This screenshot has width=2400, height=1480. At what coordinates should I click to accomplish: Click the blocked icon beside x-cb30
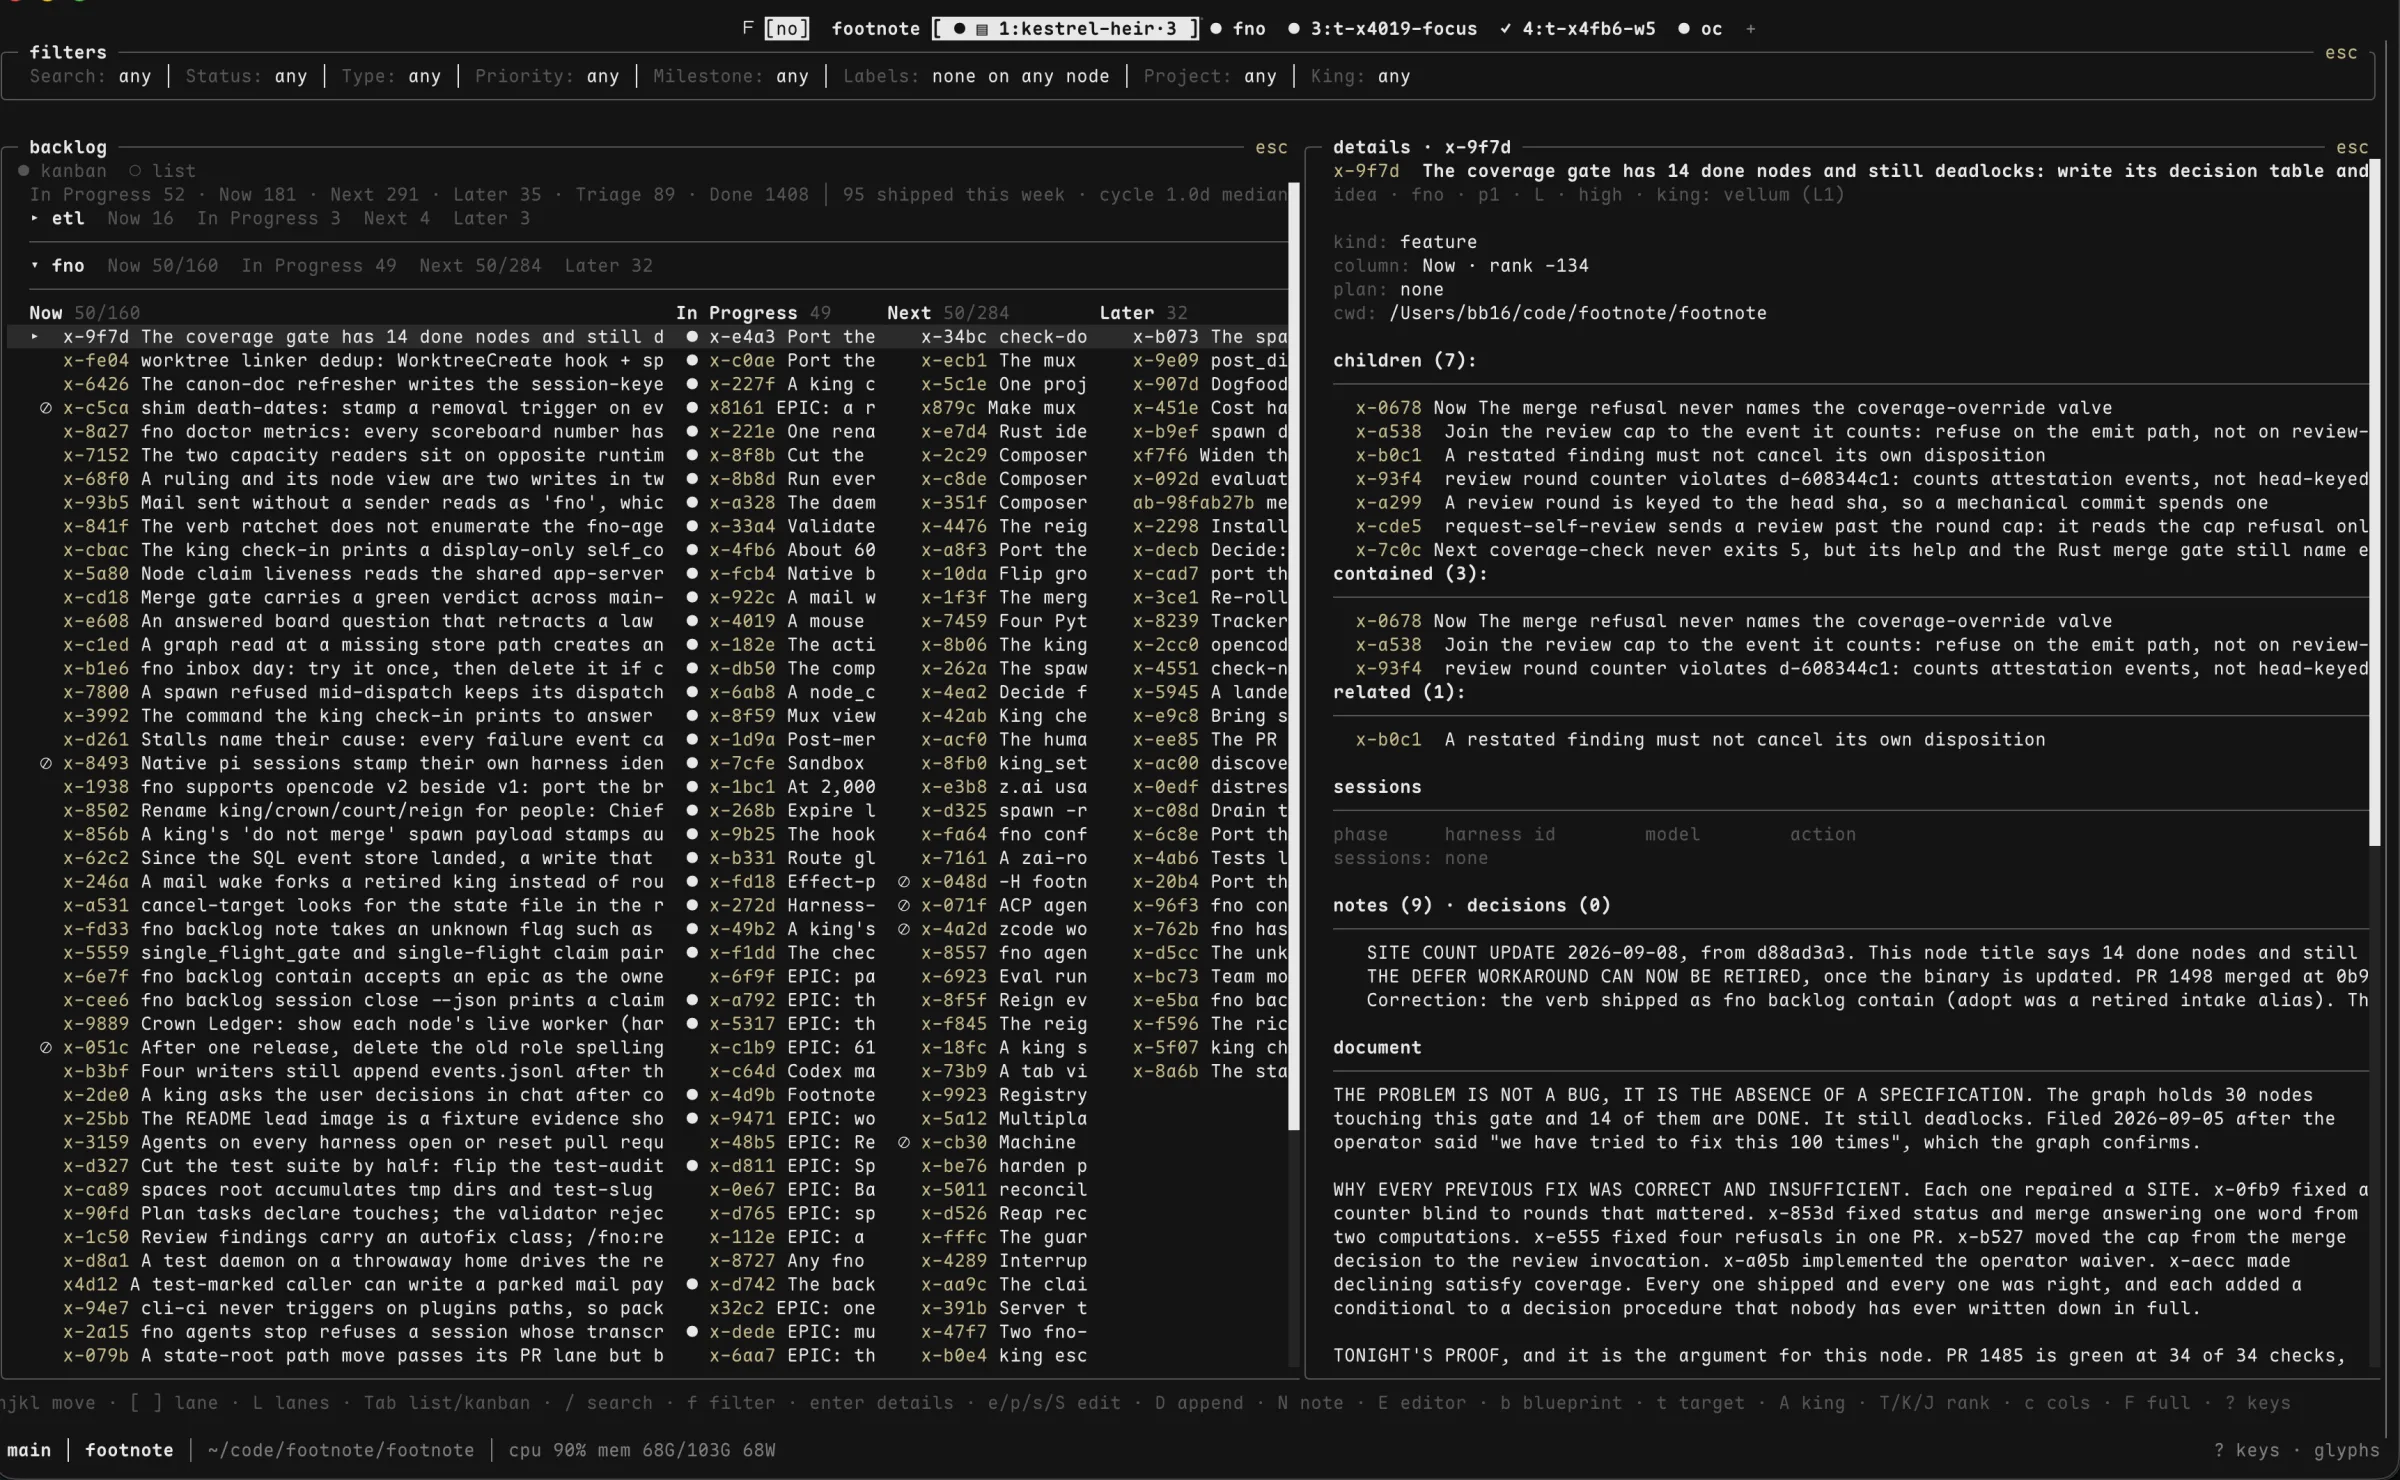904,1143
